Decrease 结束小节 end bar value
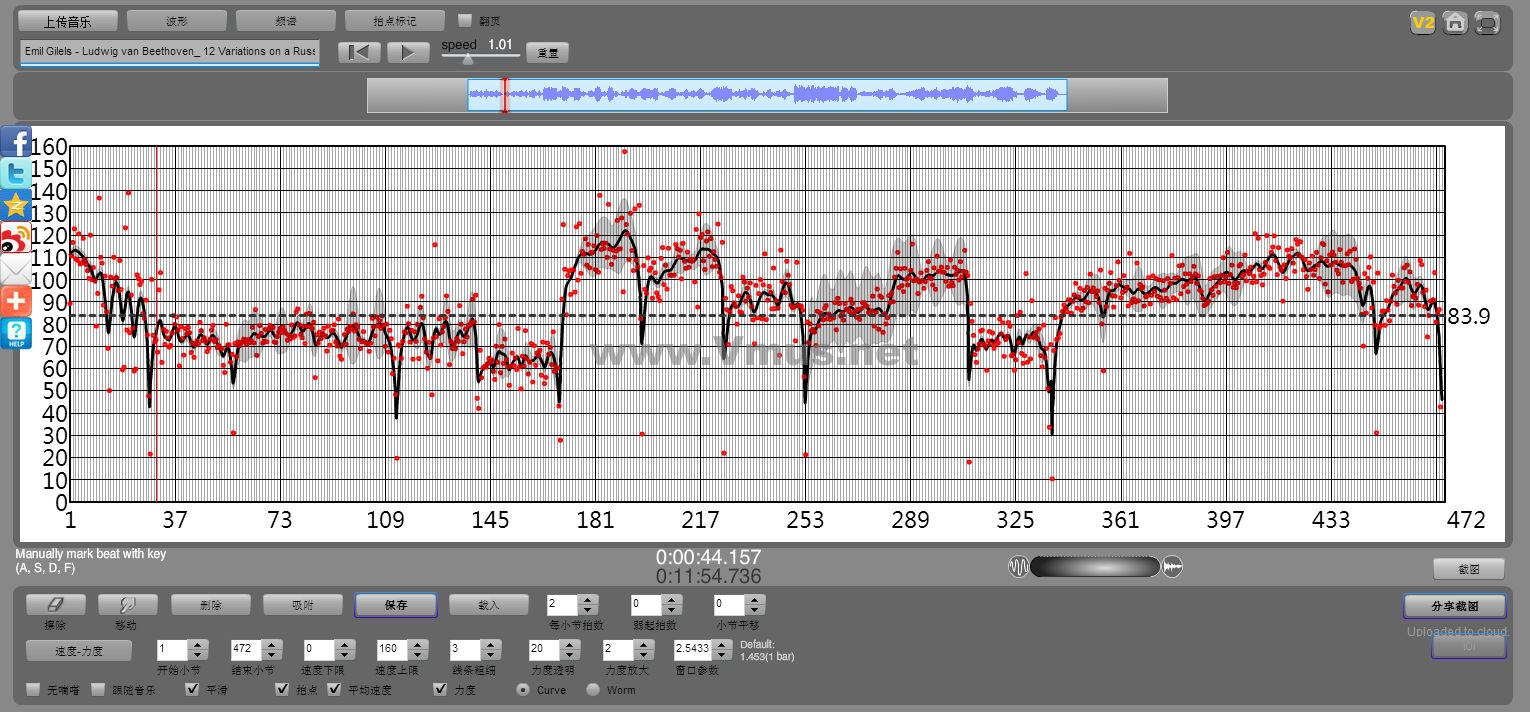 tap(270, 653)
